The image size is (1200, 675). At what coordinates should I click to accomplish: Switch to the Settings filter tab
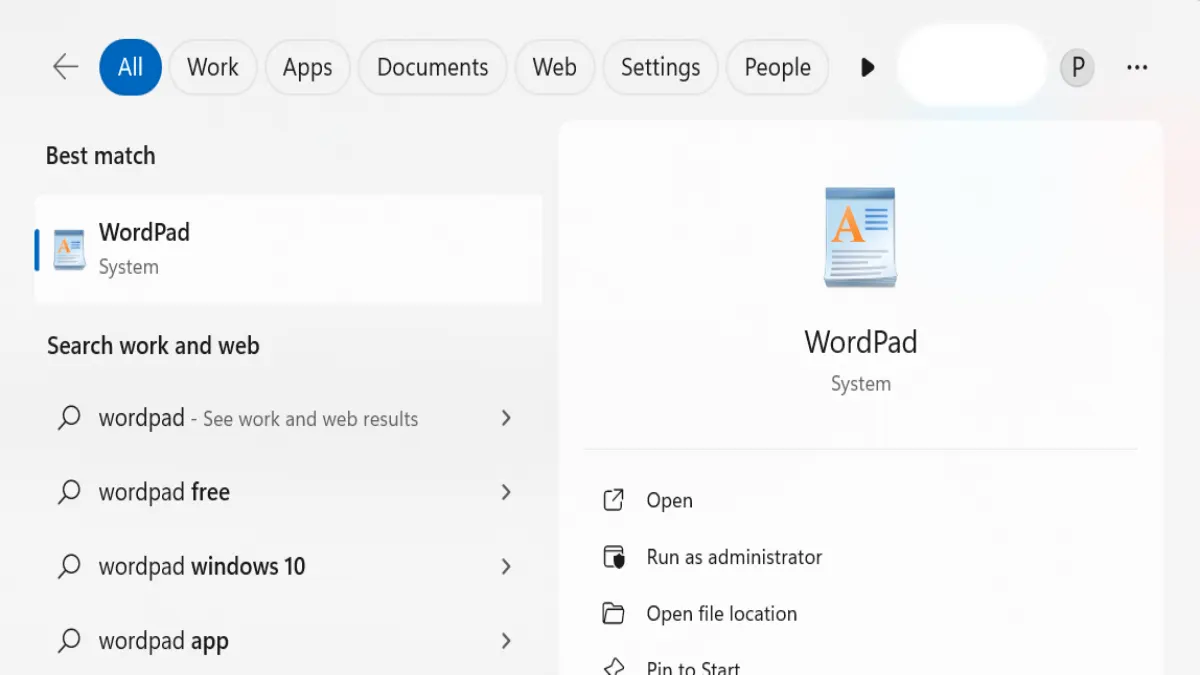[660, 66]
